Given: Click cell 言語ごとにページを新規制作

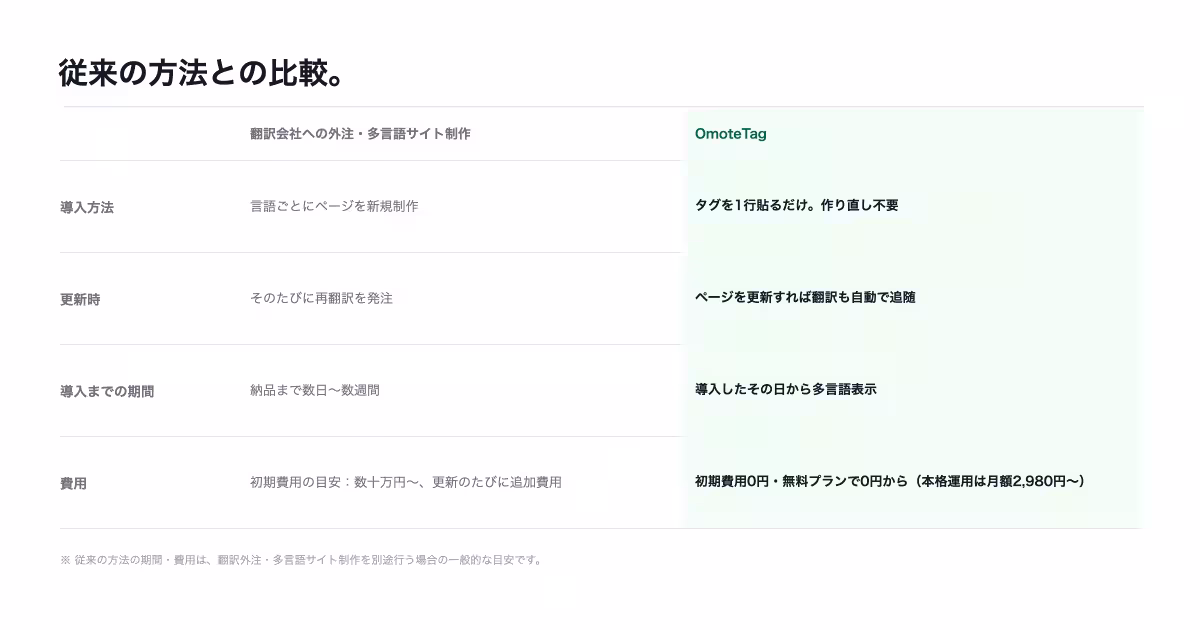Looking at the screenshot, I should point(334,206).
